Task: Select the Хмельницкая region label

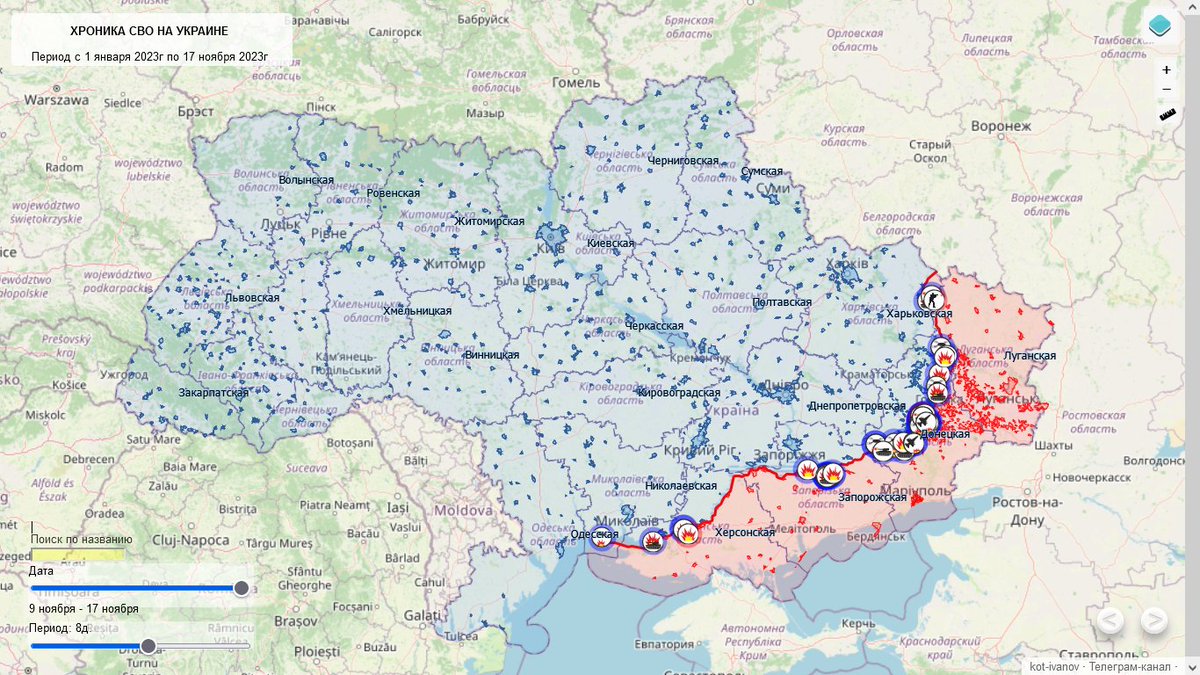Action: coord(417,311)
